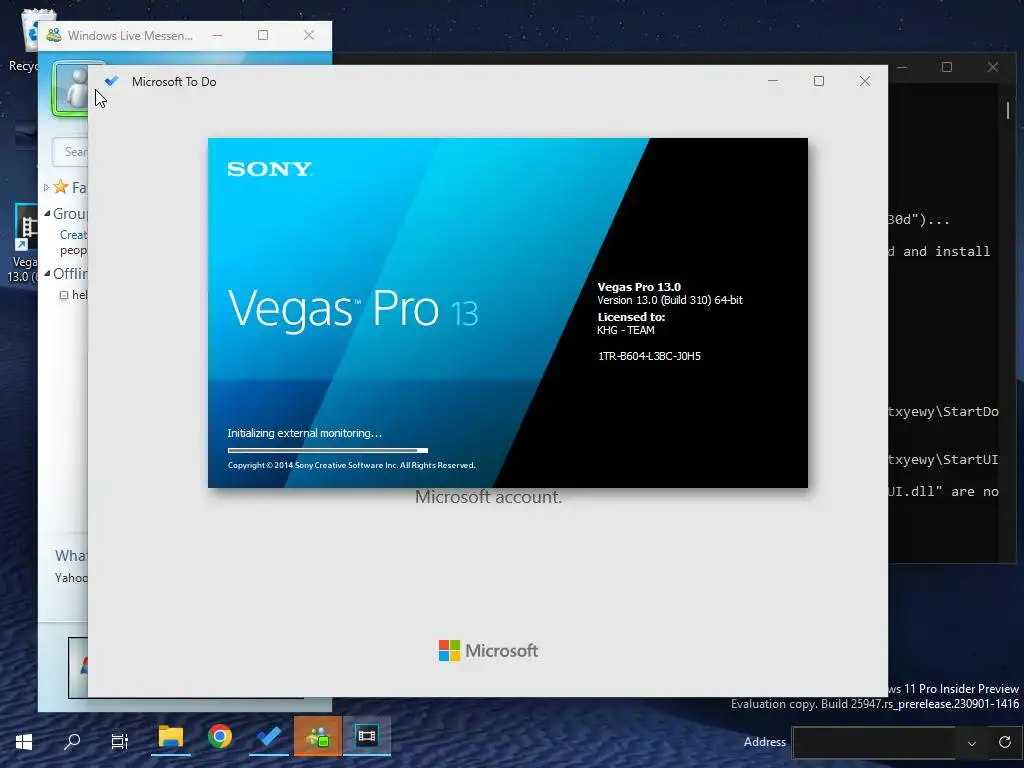1024x768 pixels.
Task: Click the 'Microsoft account.' text in To Do
Action: (488, 497)
